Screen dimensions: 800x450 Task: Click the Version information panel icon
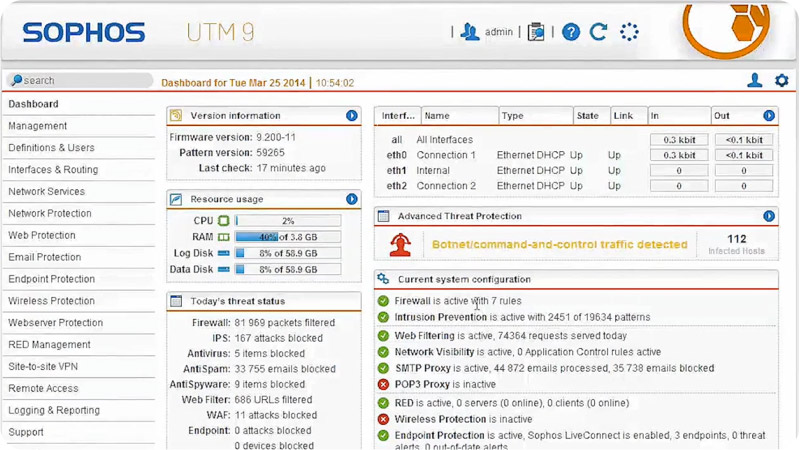coord(176,115)
